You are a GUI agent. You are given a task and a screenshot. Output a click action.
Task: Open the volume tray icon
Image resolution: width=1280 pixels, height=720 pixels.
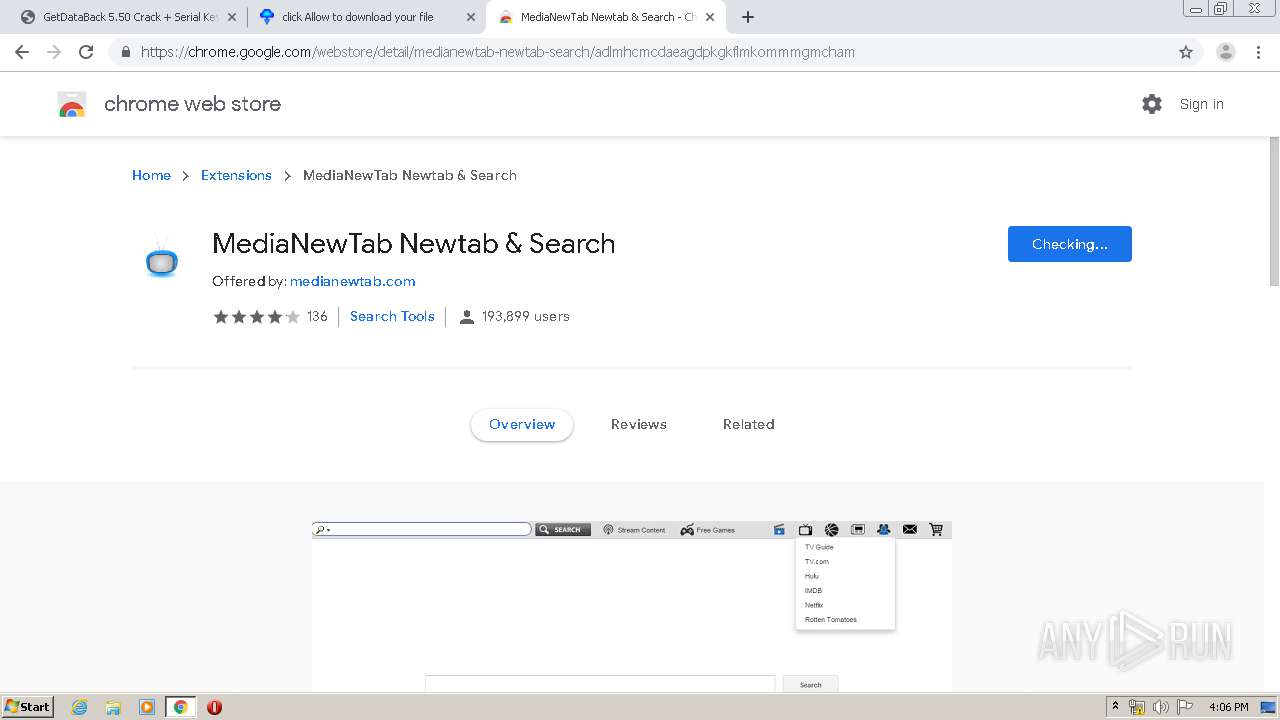tap(1160, 707)
